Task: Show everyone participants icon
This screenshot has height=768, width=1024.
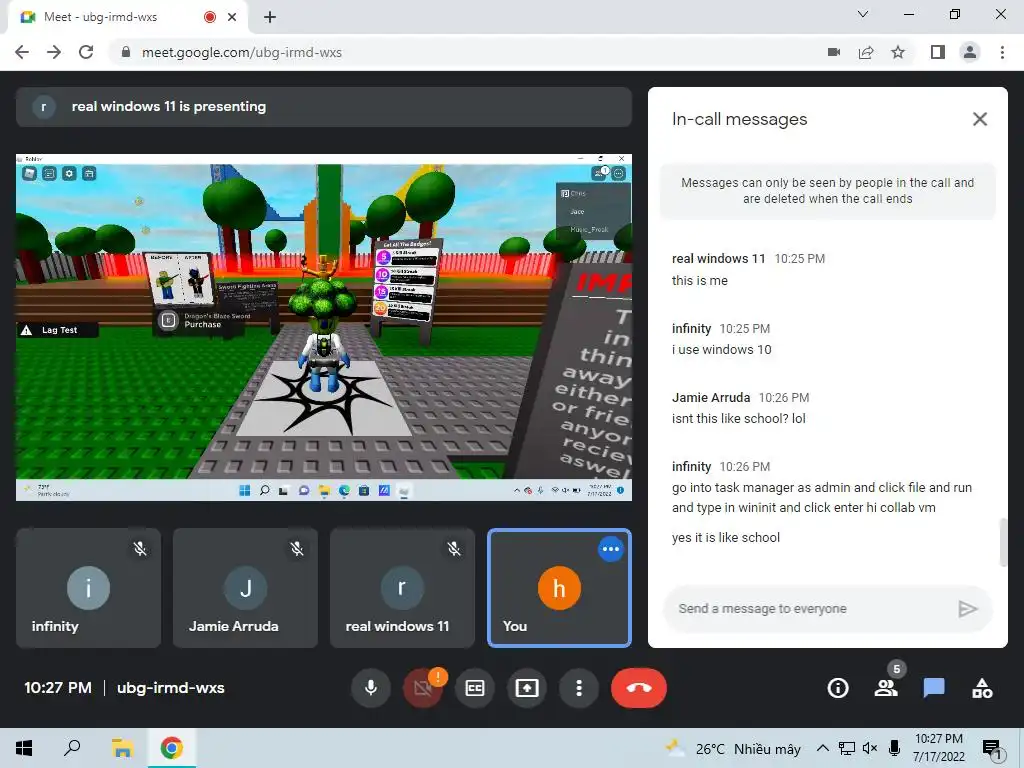Action: pyautogui.click(x=886, y=688)
